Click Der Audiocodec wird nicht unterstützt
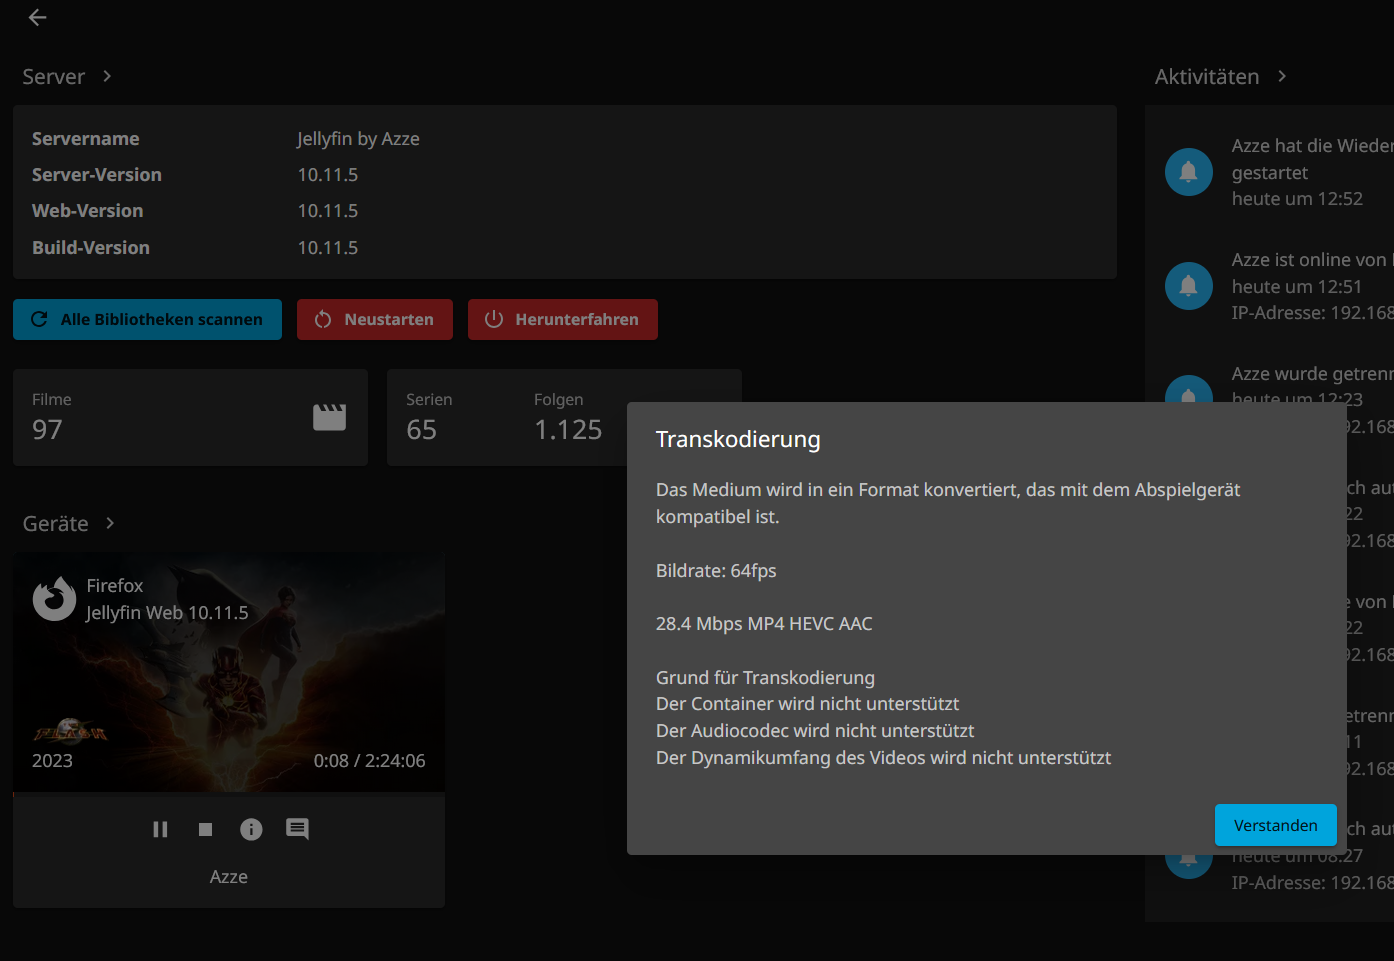Screen dimensions: 1394x961 point(815,731)
